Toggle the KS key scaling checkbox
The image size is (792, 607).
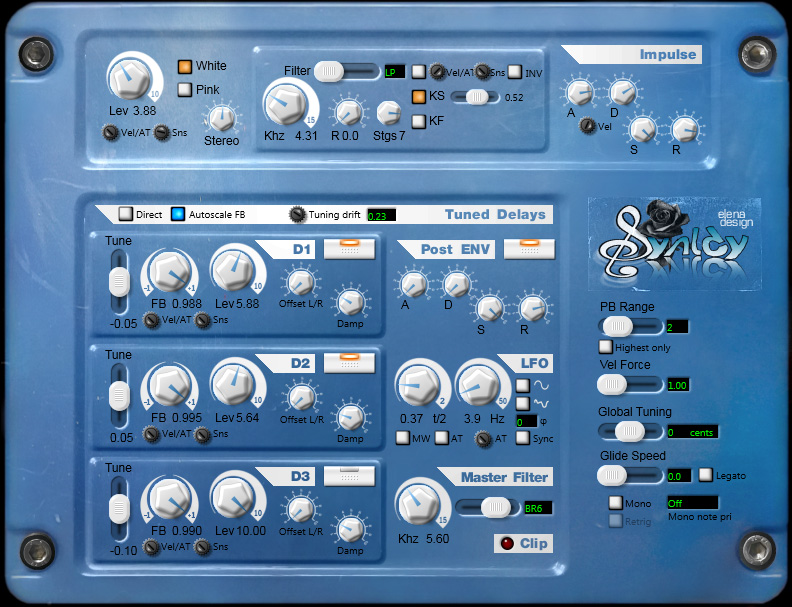[419, 96]
